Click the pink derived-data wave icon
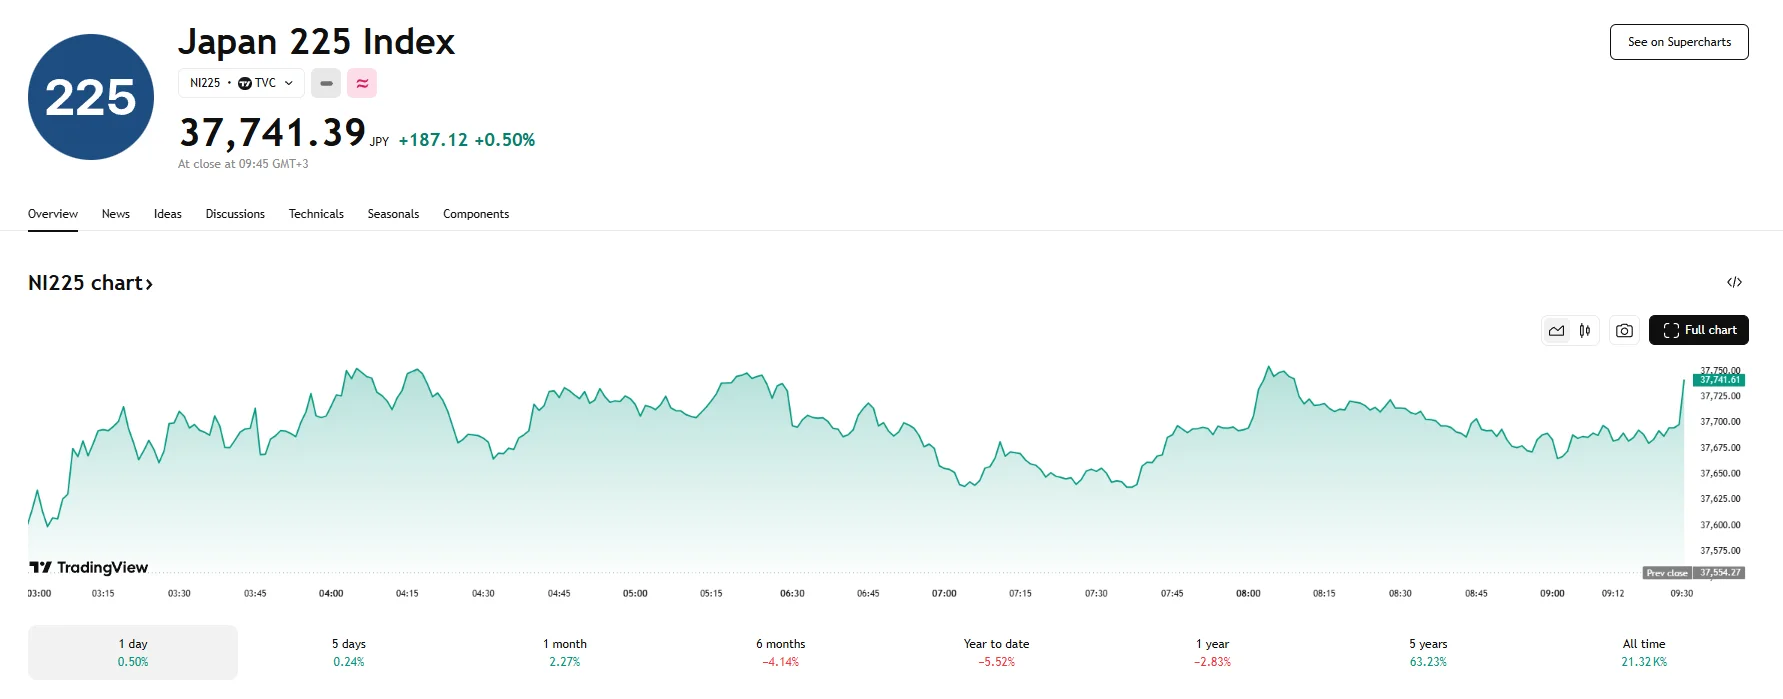This screenshot has height=699, width=1783. point(362,83)
